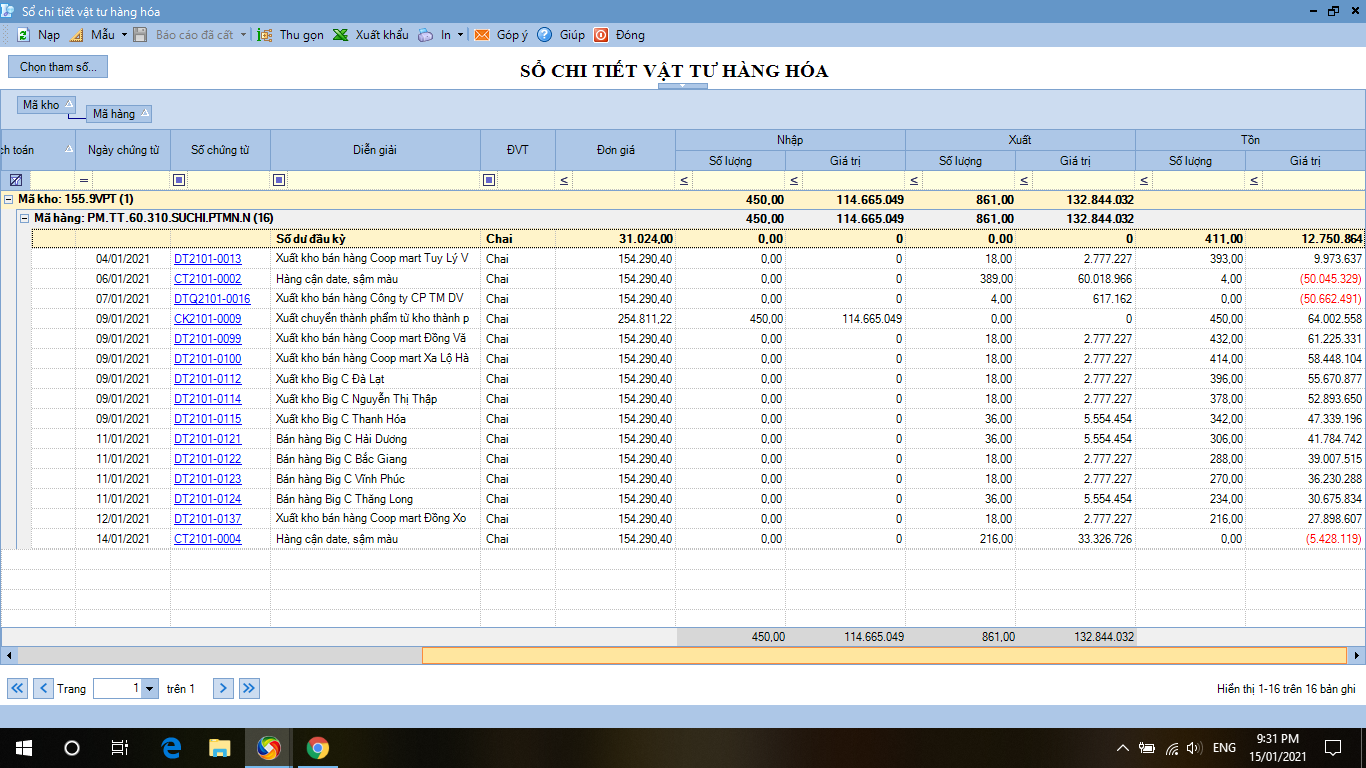The height and width of the screenshot is (768, 1366).
Task: Click the Đơn giá filter input field
Action: tap(624, 180)
